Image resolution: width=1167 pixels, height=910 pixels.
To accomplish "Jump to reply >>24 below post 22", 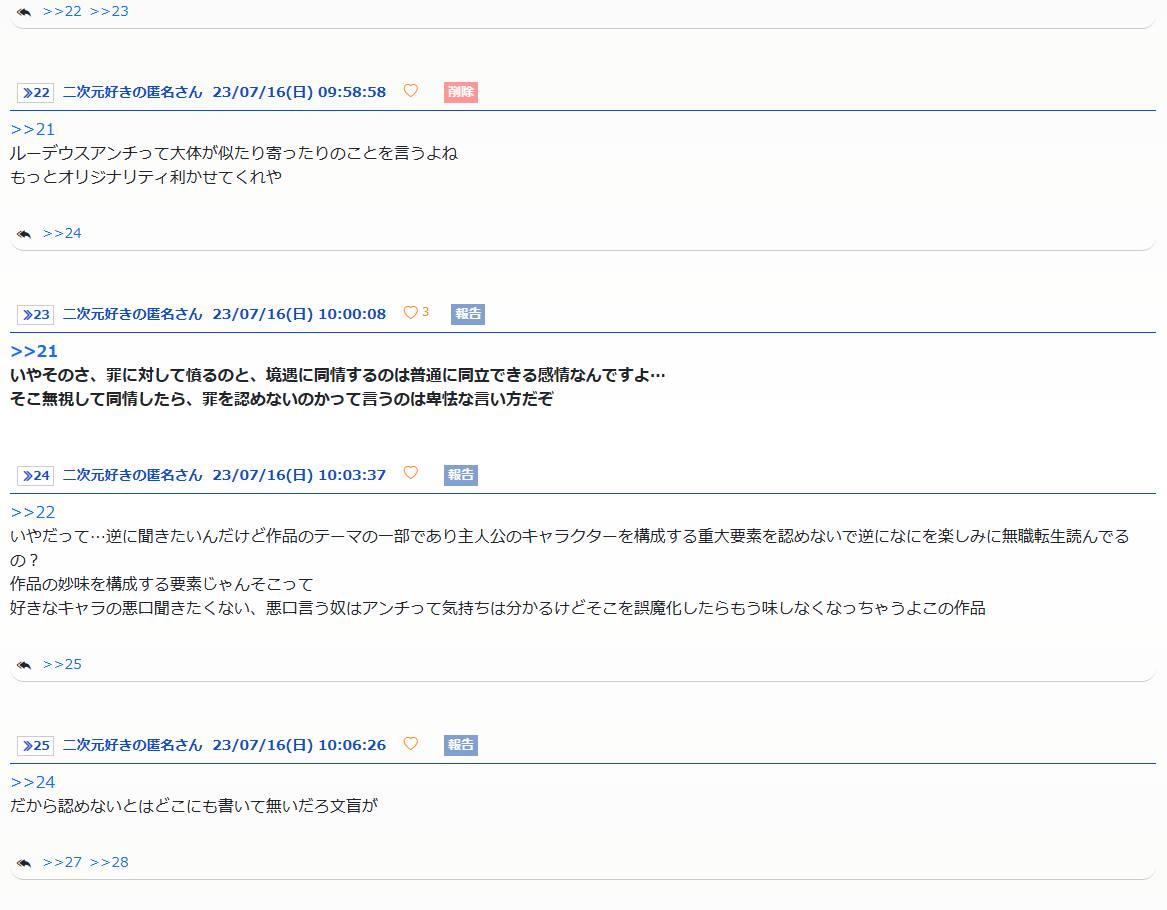I will click(62, 234).
